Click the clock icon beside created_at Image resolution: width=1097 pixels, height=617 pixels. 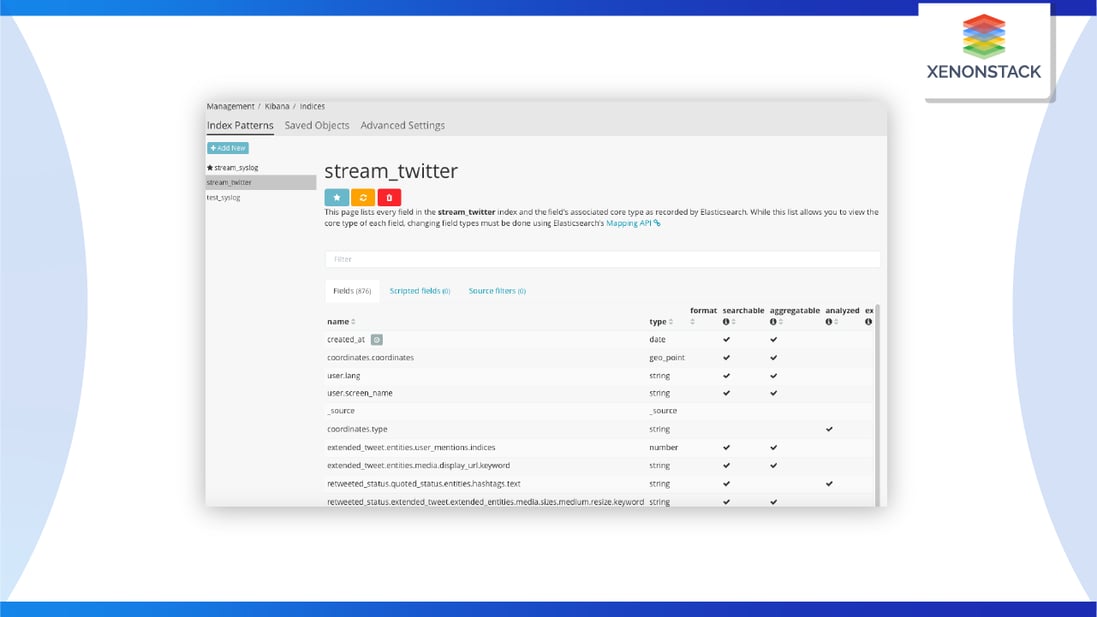(x=377, y=340)
